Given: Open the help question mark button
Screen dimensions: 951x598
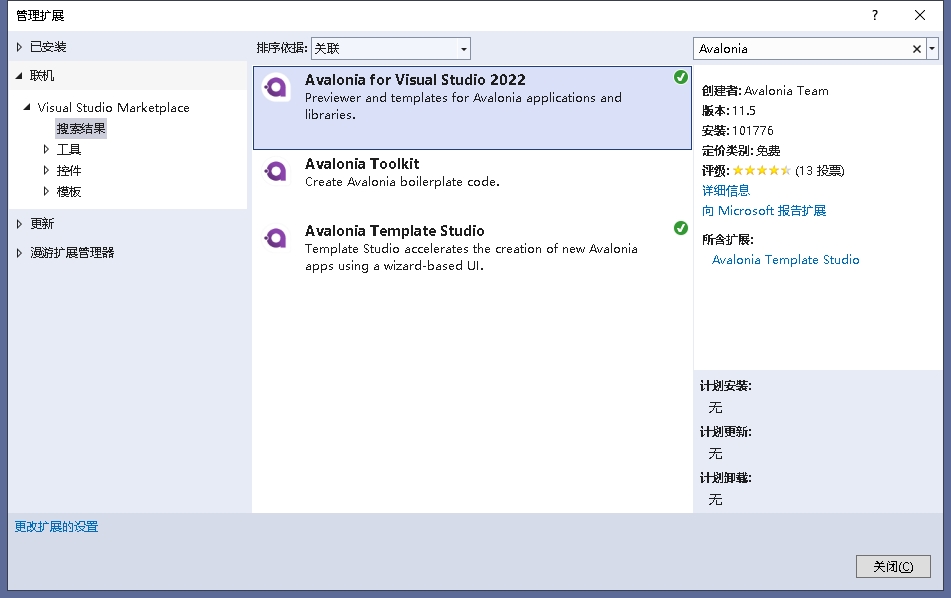Looking at the screenshot, I should 875,15.
